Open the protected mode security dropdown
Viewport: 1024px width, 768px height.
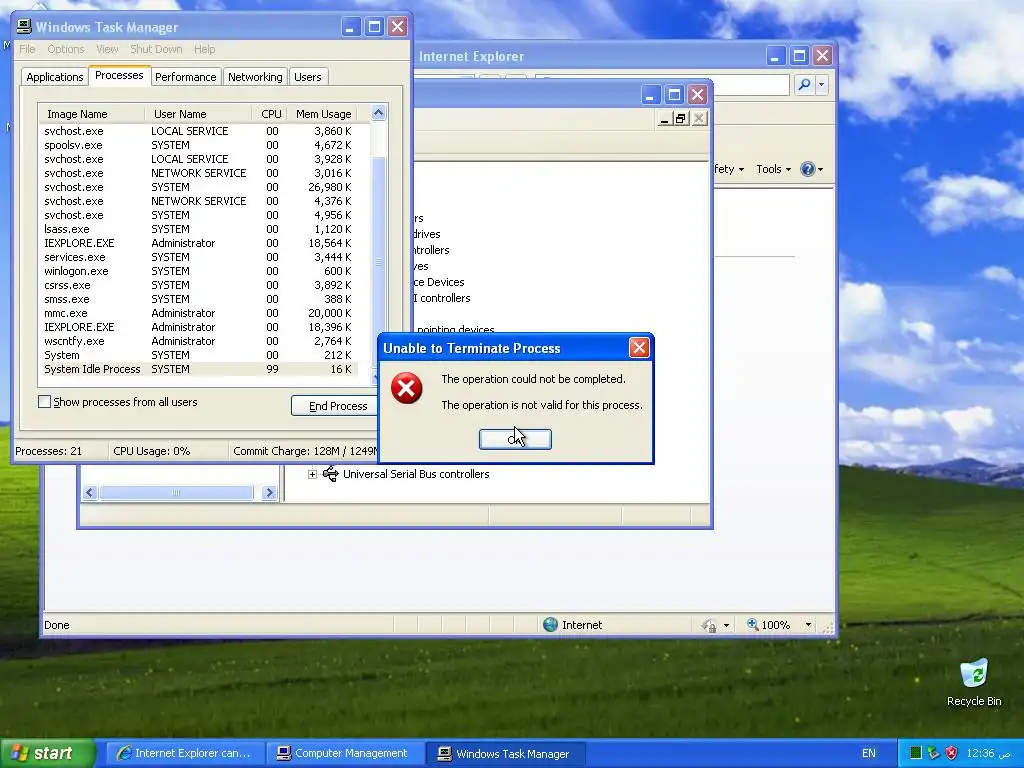[726, 626]
